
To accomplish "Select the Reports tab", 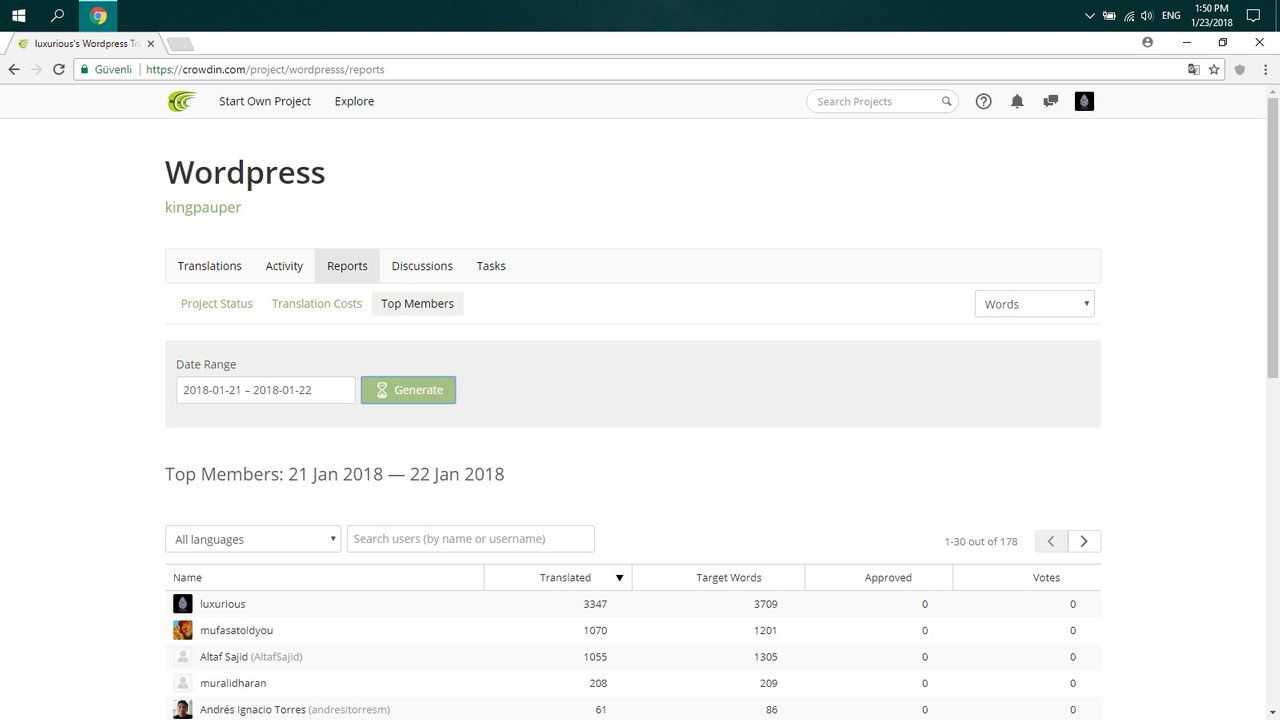I will (x=347, y=266).
